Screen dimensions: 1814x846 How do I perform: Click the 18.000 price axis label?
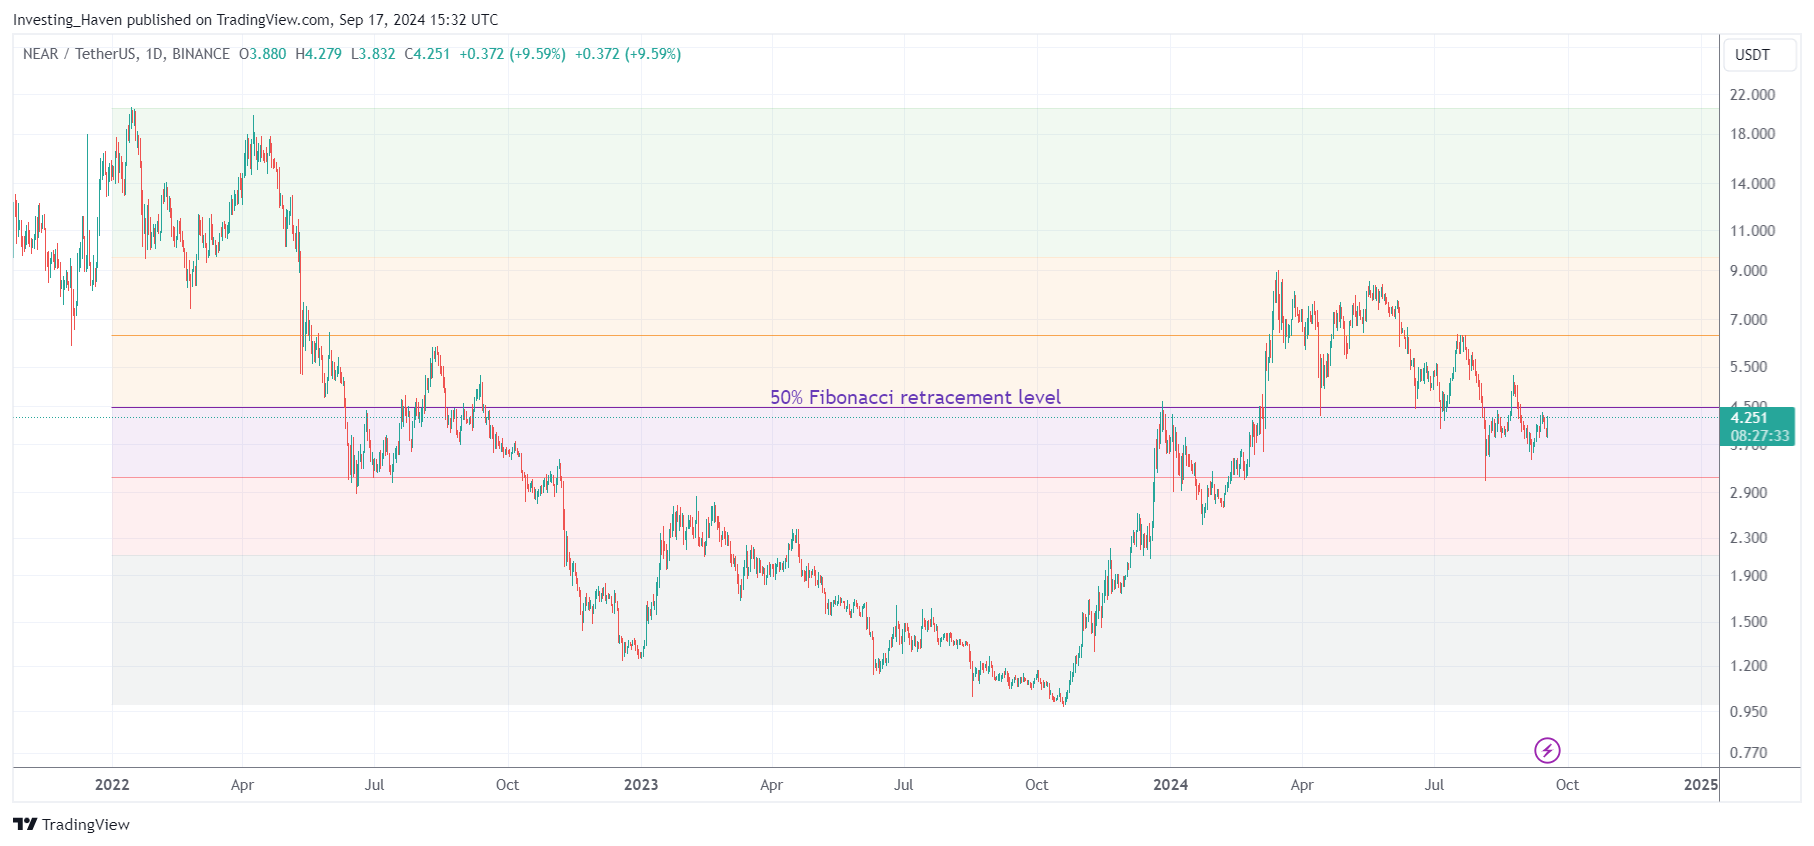(1753, 134)
